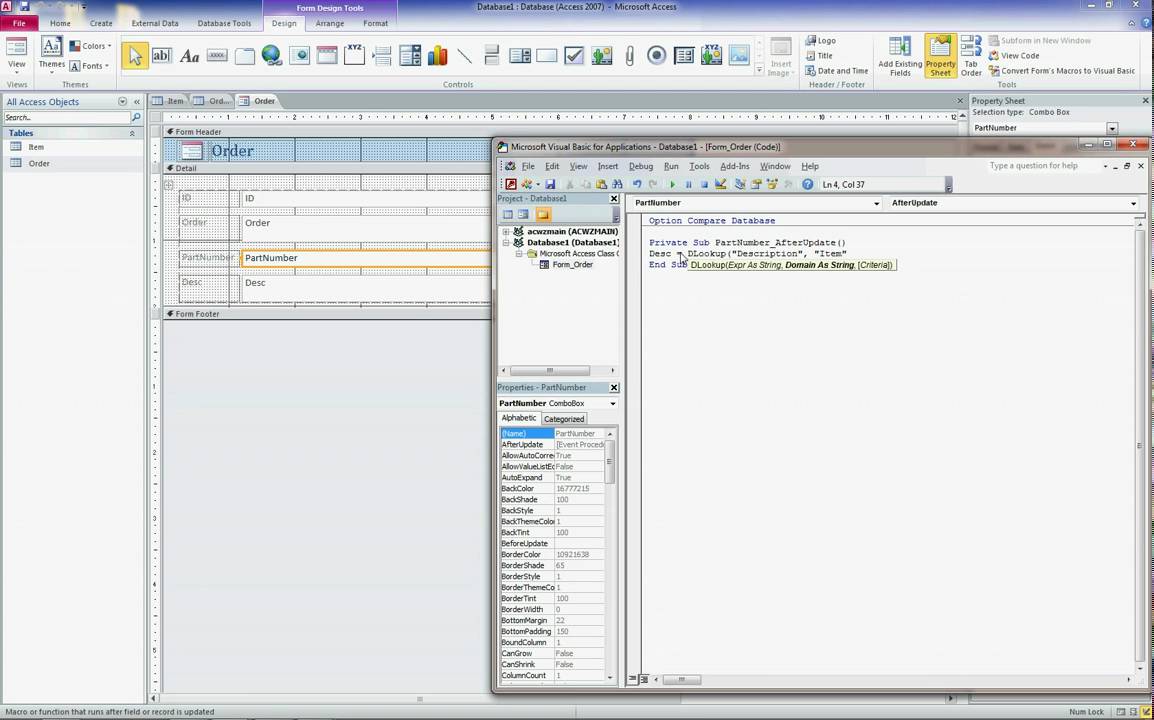Click the navigation pane Search box
This screenshot has width=1154, height=720.
pos(66,118)
